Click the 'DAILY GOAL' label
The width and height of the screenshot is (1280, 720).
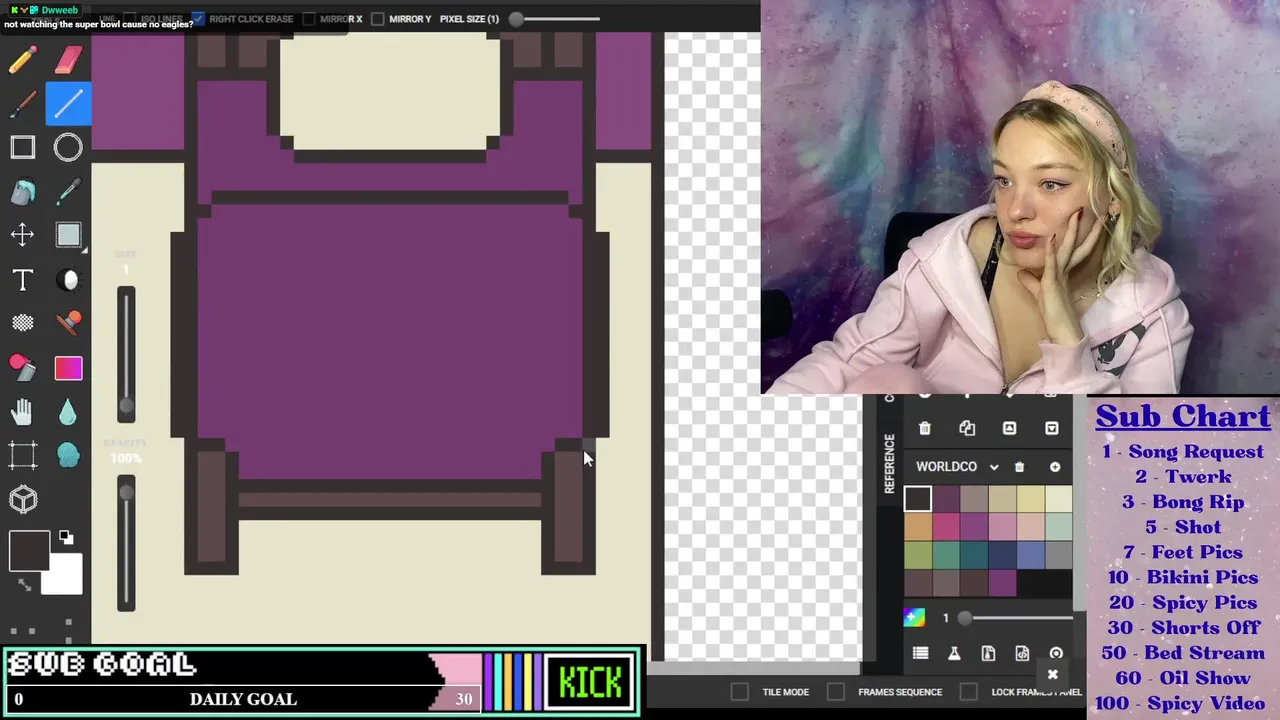pyautogui.click(x=243, y=699)
